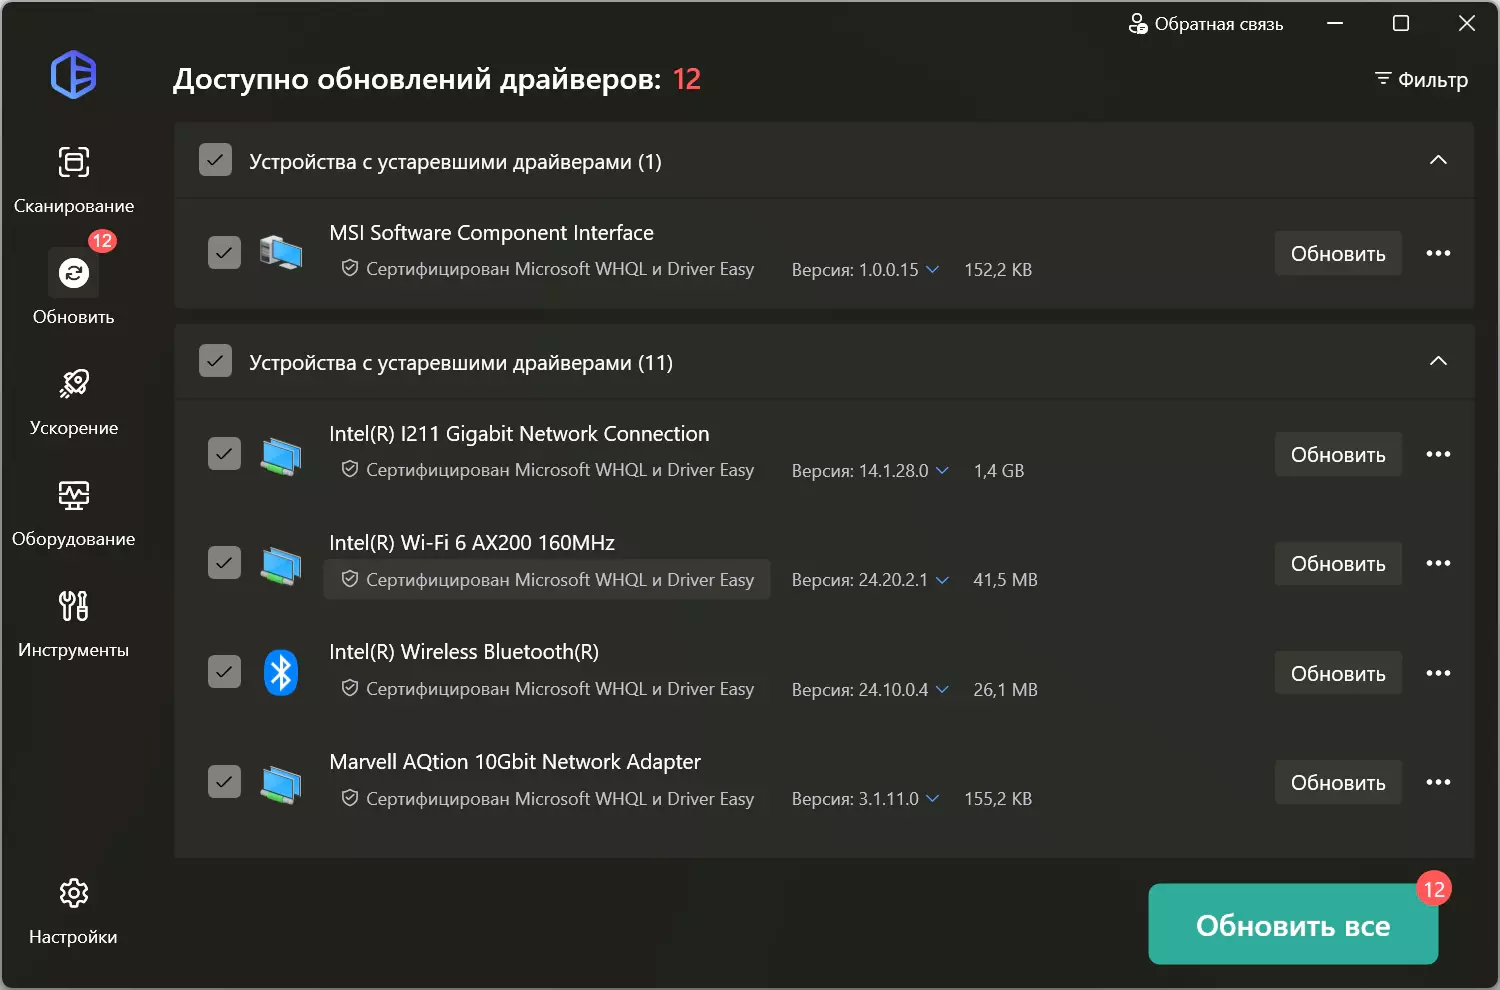The height and width of the screenshot is (990, 1500).
Task: Uncheck Intel I211 Gigabit Network Connection
Action: click(x=224, y=454)
